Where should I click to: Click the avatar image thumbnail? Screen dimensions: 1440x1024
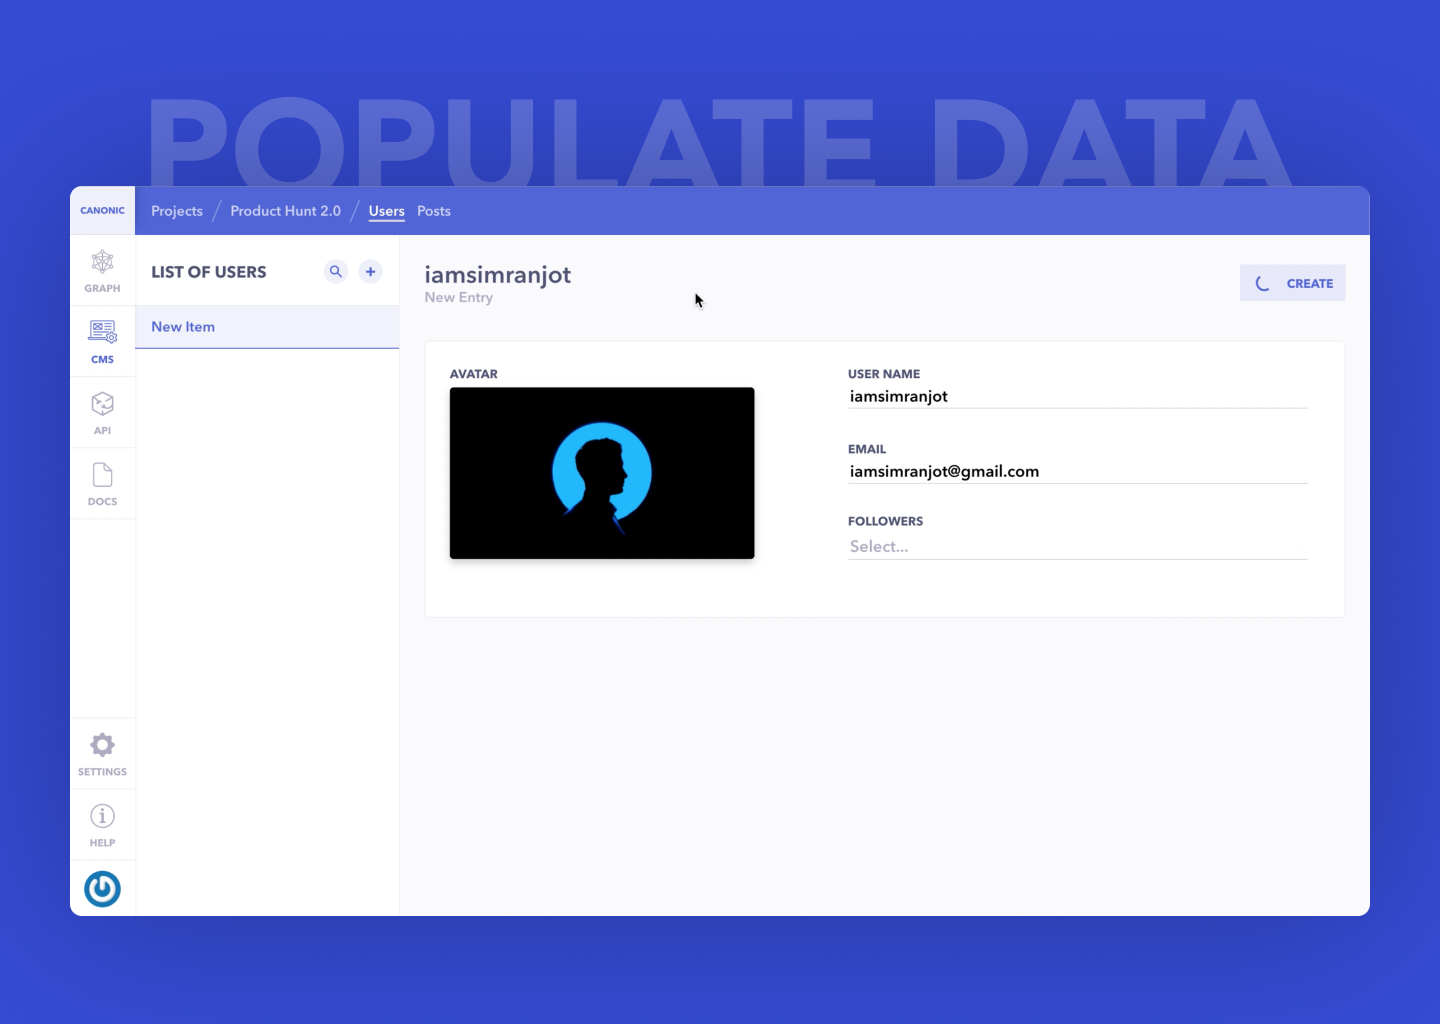[x=602, y=473]
